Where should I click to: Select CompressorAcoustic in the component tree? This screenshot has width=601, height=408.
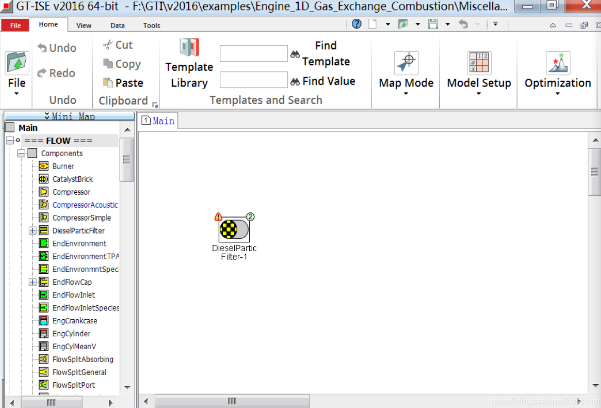tap(85, 205)
